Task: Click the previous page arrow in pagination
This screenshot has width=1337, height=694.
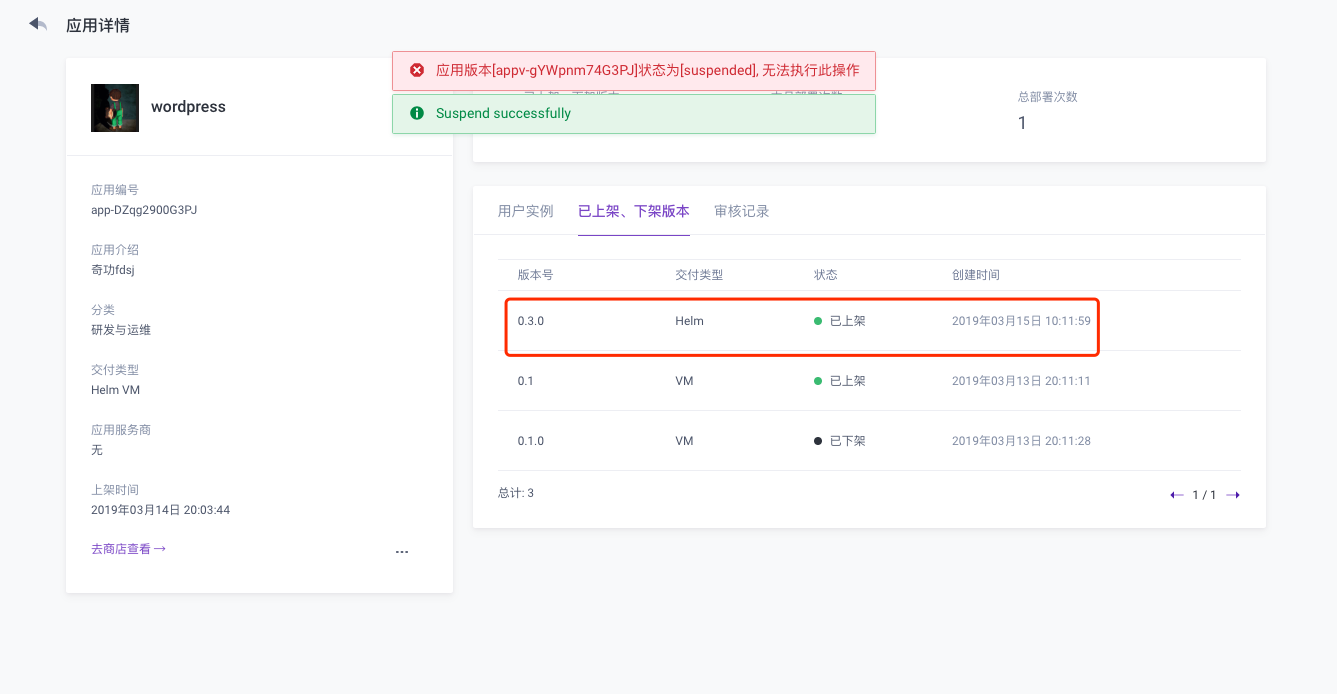Action: tap(1178, 493)
